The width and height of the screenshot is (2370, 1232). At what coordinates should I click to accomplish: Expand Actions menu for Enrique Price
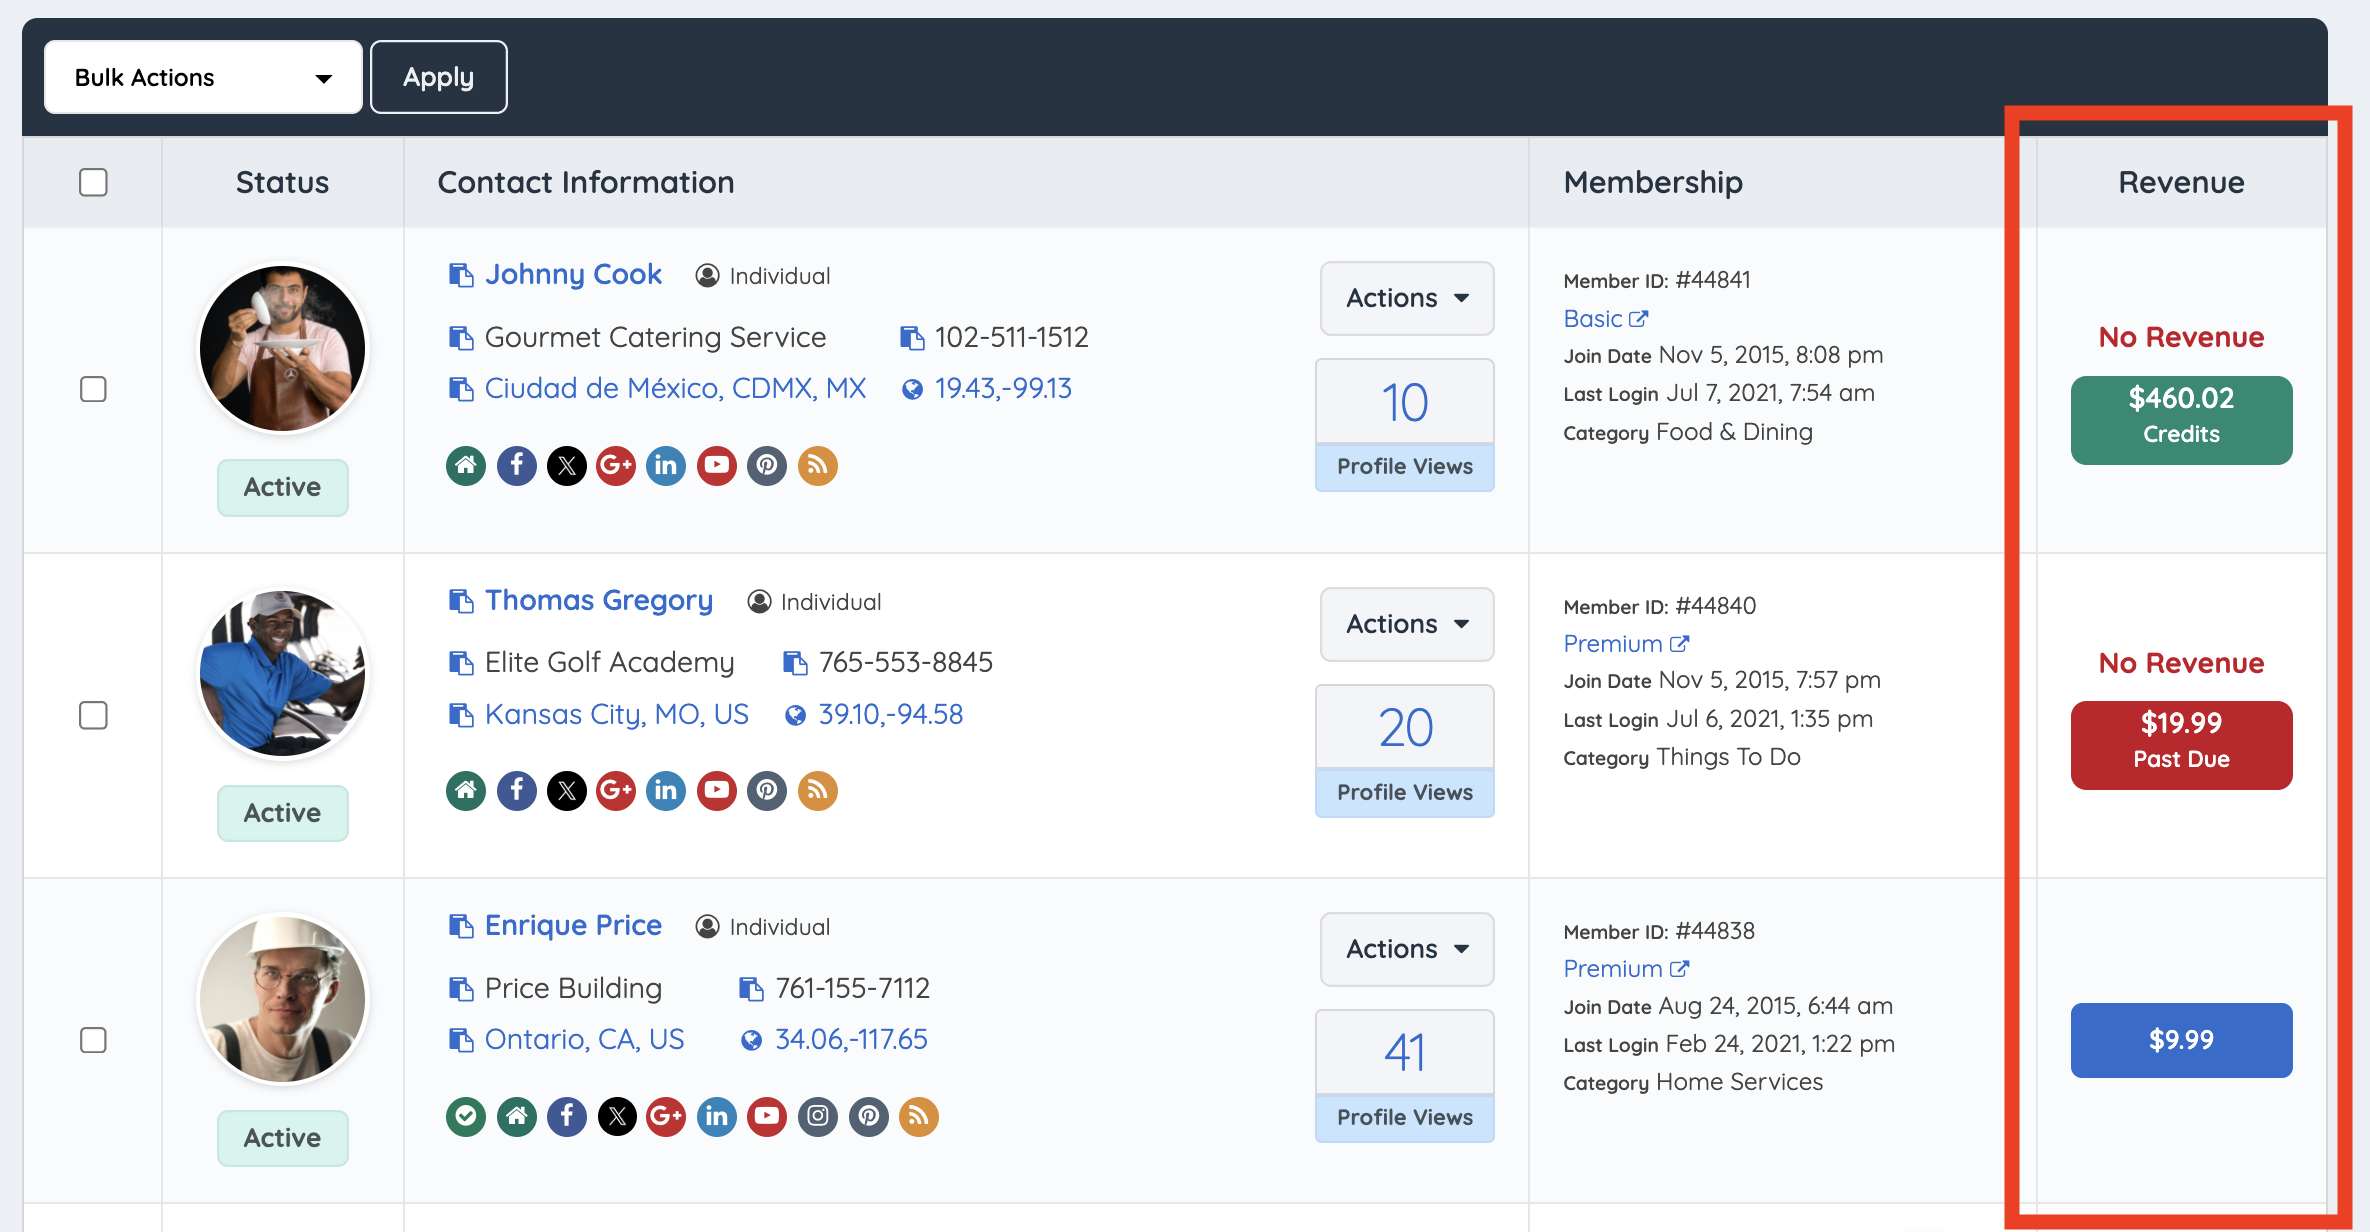[1406, 949]
